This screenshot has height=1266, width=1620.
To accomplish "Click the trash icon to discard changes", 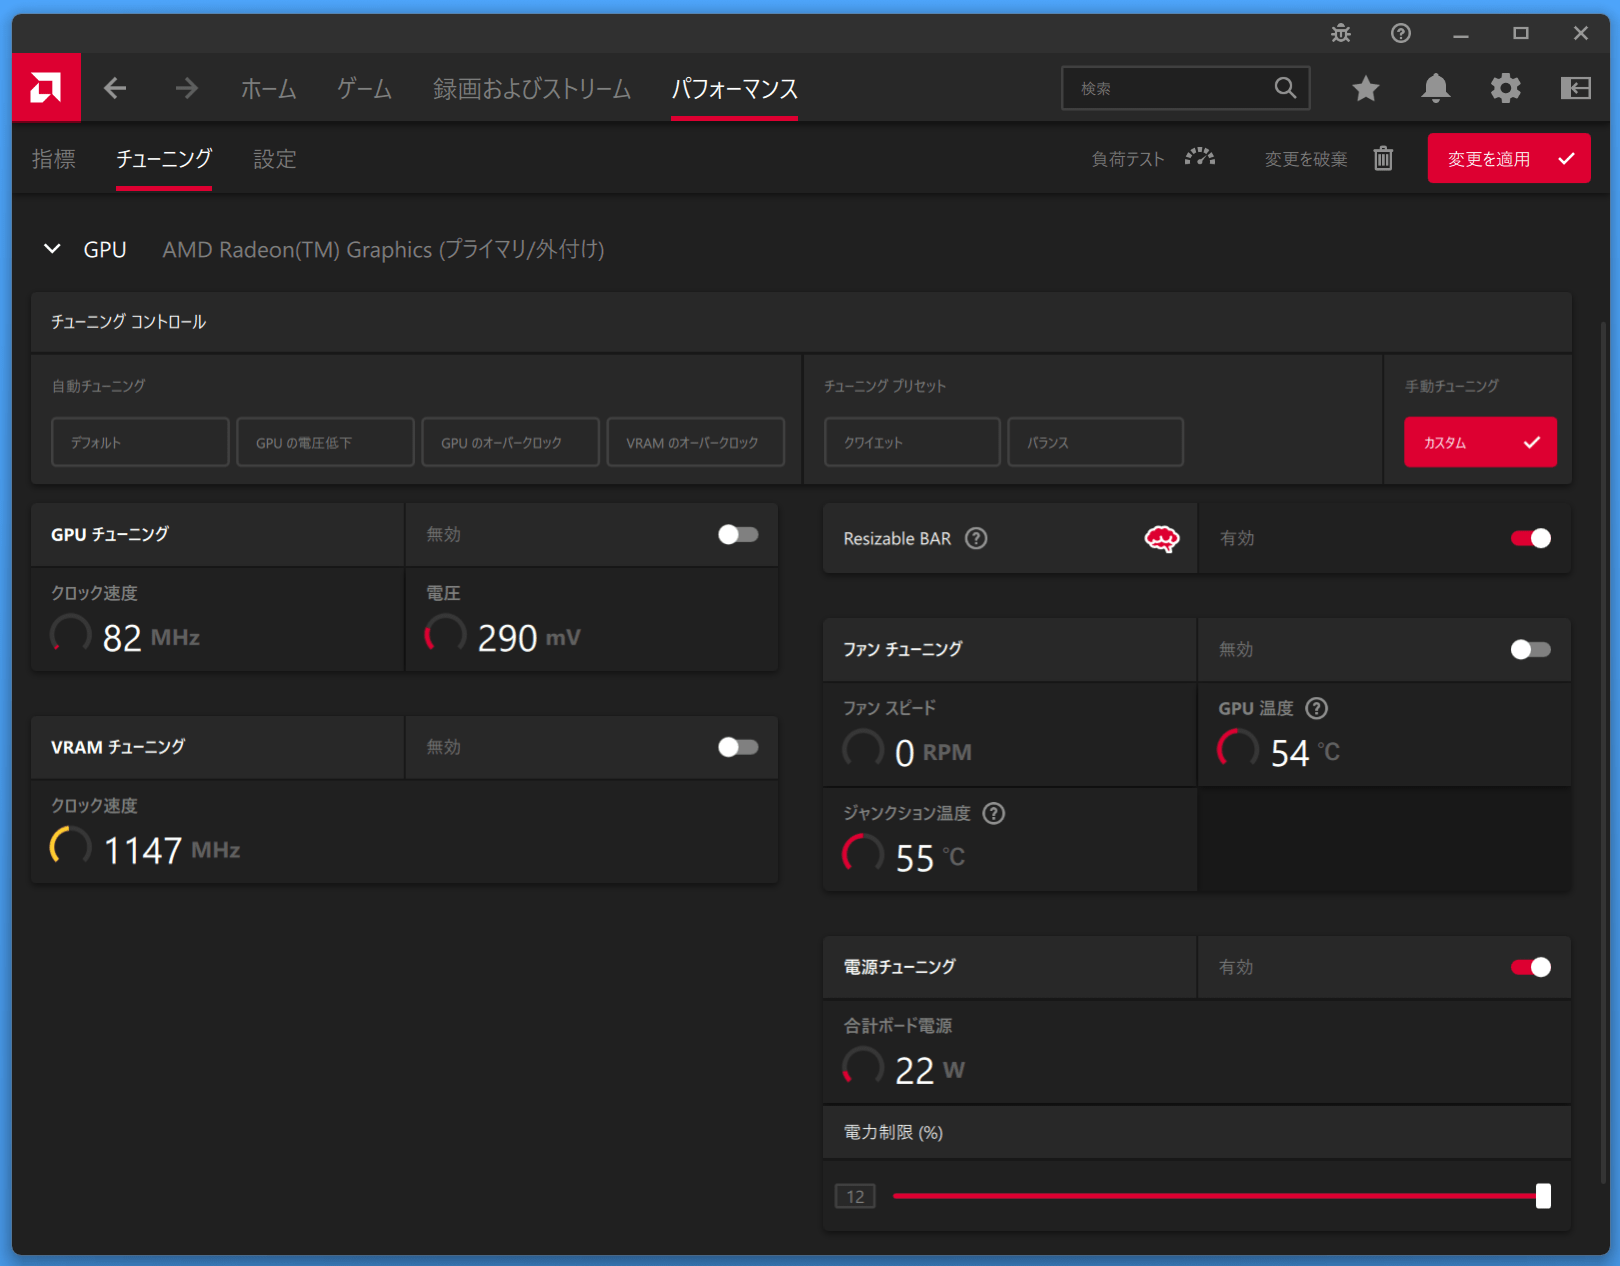I will click(1383, 159).
